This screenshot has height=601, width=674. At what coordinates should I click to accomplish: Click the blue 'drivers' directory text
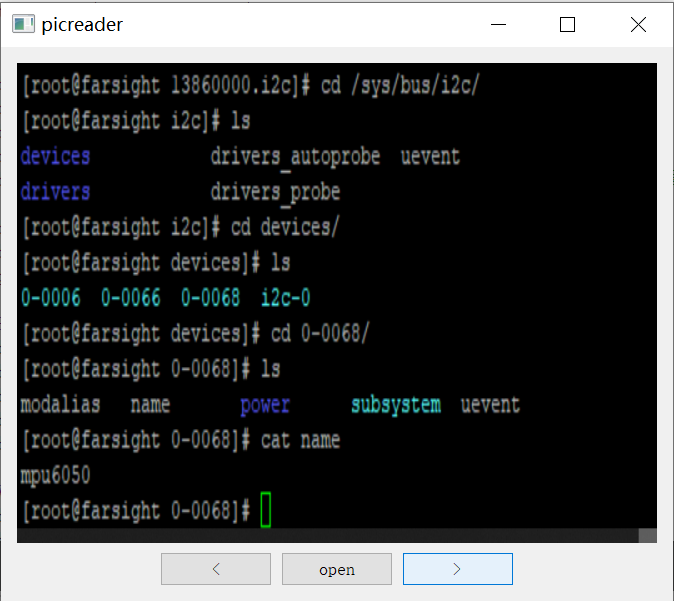(x=55, y=191)
